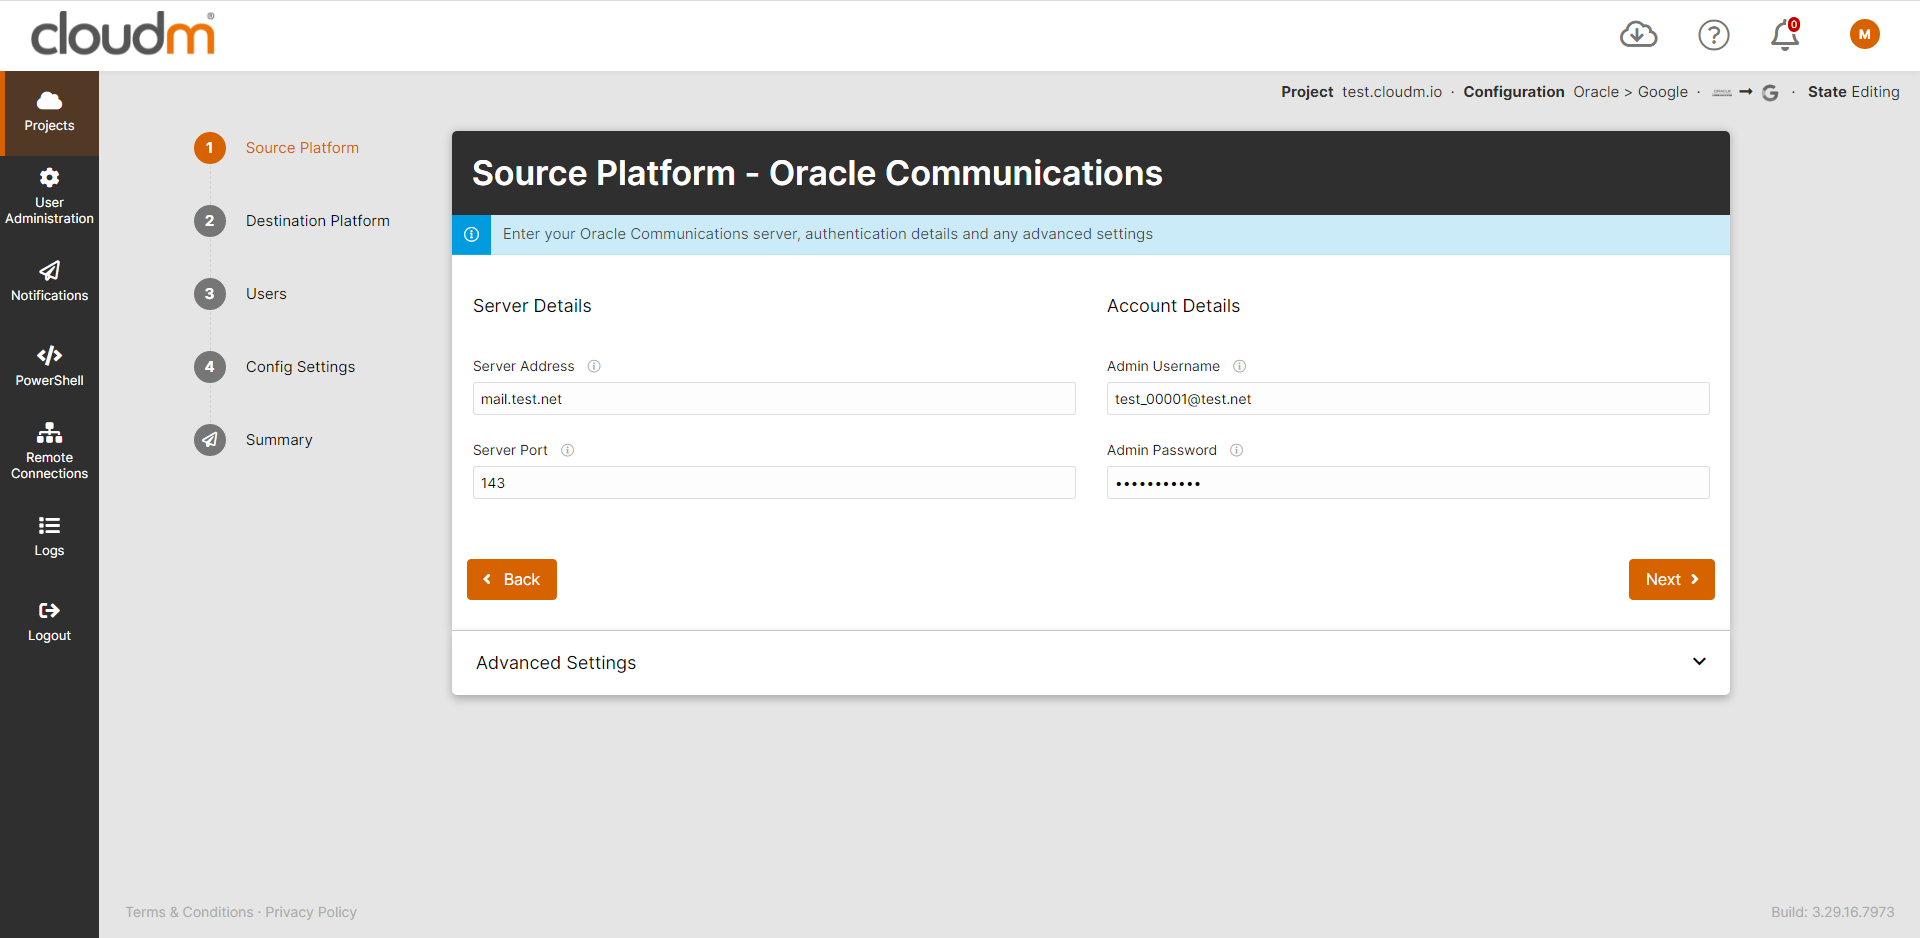Screen dimensions: 1920x938
Task: Show info for Admin Username field
Action: (1239, 366)
